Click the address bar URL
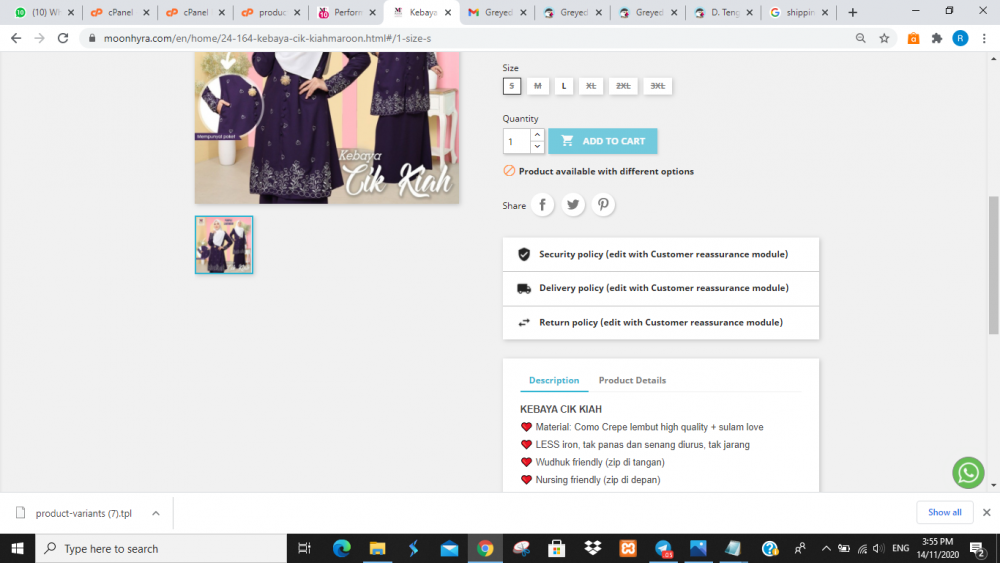This screenshot has width=1000, height=563. point(267,38)
